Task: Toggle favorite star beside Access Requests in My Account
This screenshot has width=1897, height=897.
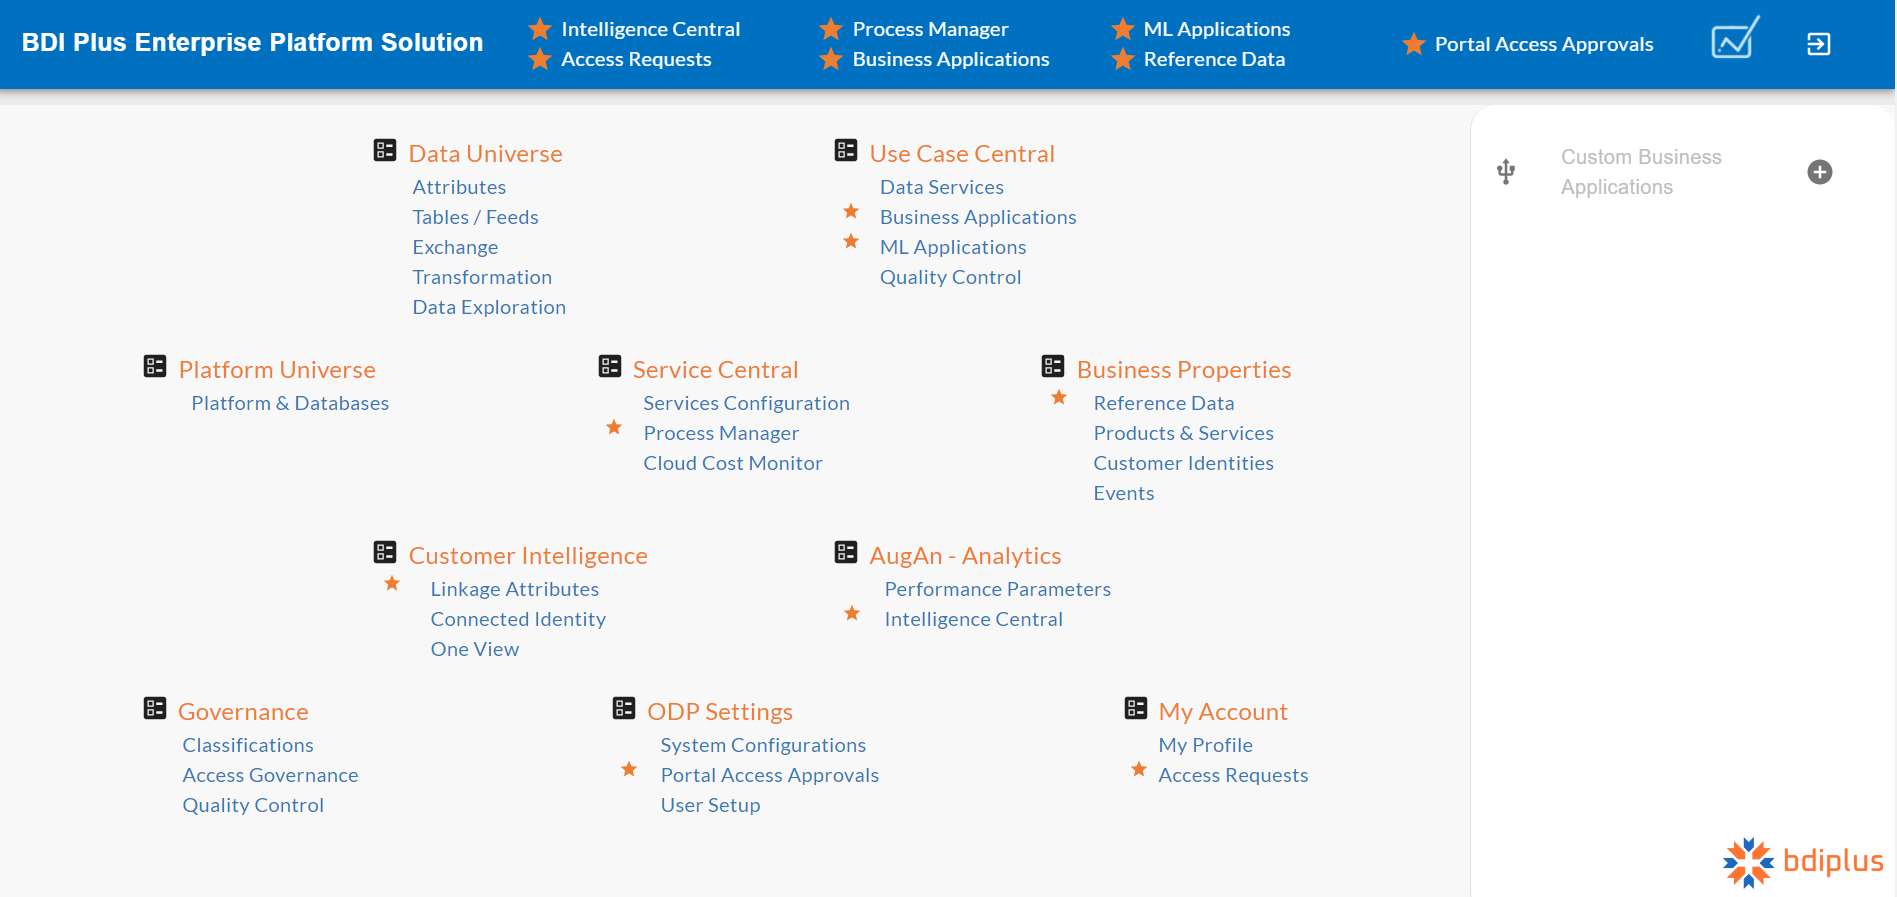Action: click(x=1139, y=770)
